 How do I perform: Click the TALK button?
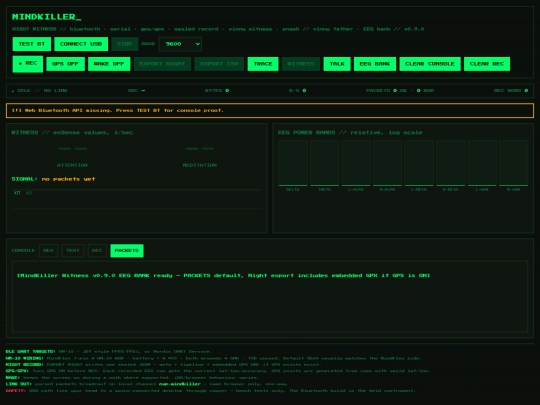click(337, 64)
